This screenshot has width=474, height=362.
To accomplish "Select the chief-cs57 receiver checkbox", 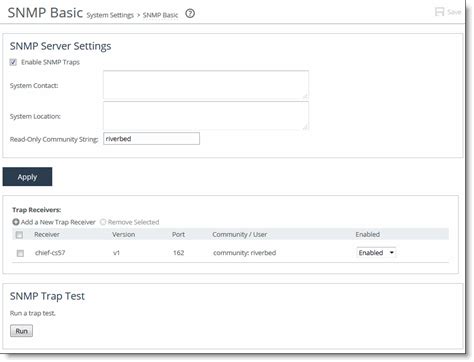I will [x=20, y=253].
